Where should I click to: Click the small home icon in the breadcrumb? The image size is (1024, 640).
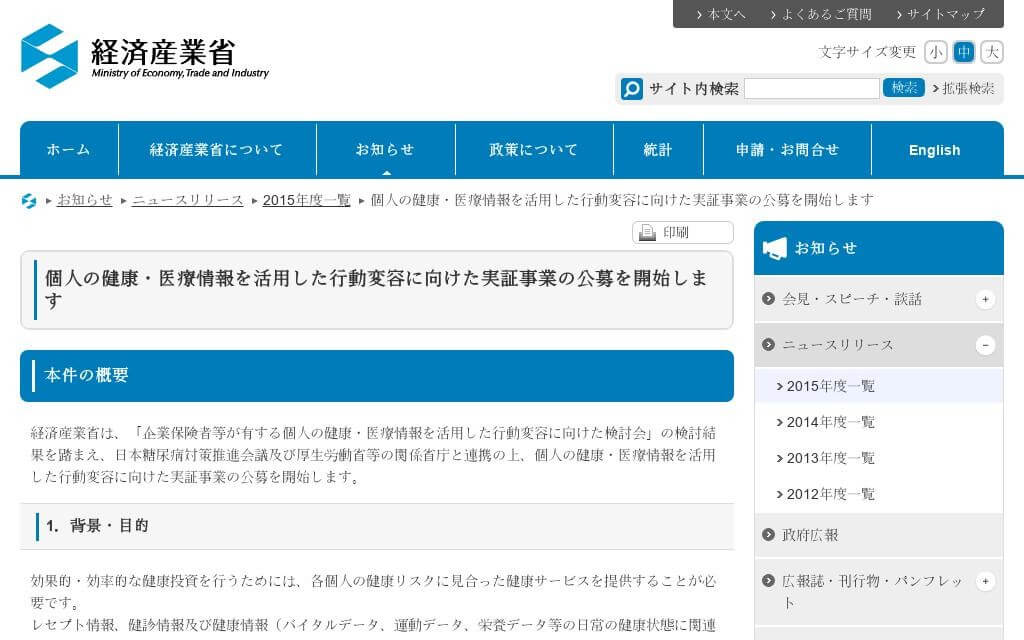[x=29, y=201]
